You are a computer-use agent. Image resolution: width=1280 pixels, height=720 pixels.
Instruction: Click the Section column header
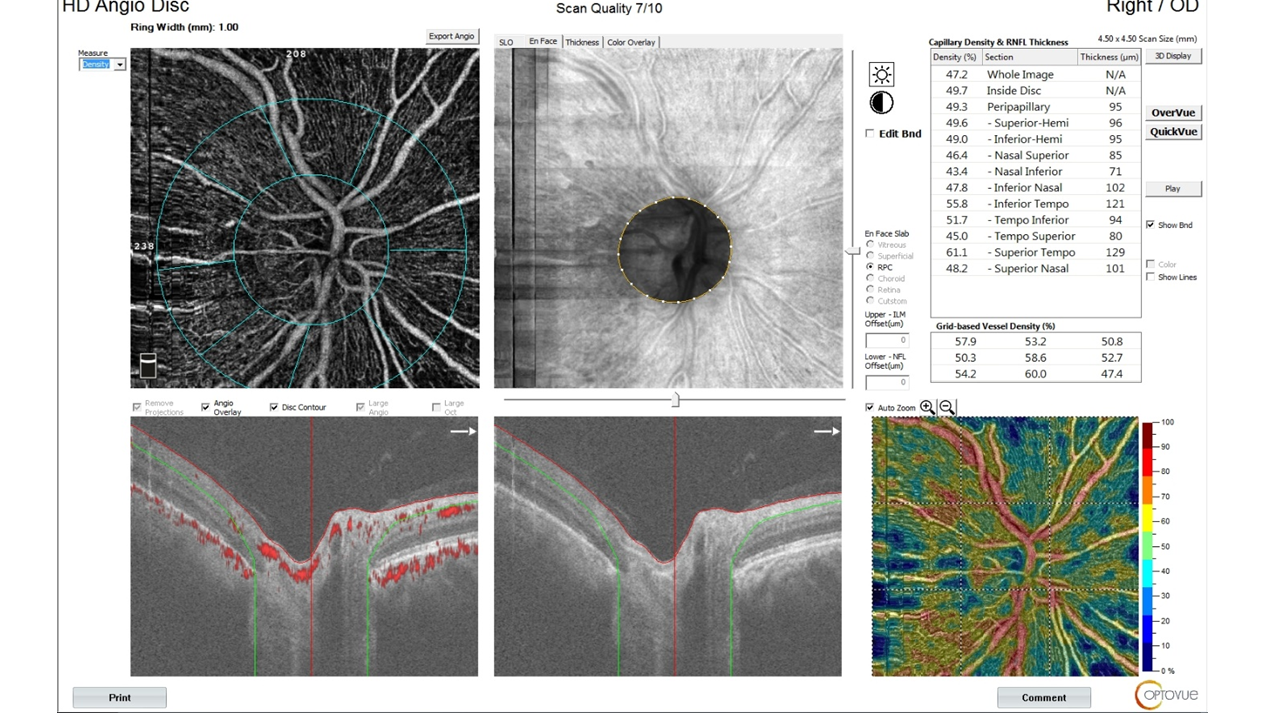tap(1029, 57)
